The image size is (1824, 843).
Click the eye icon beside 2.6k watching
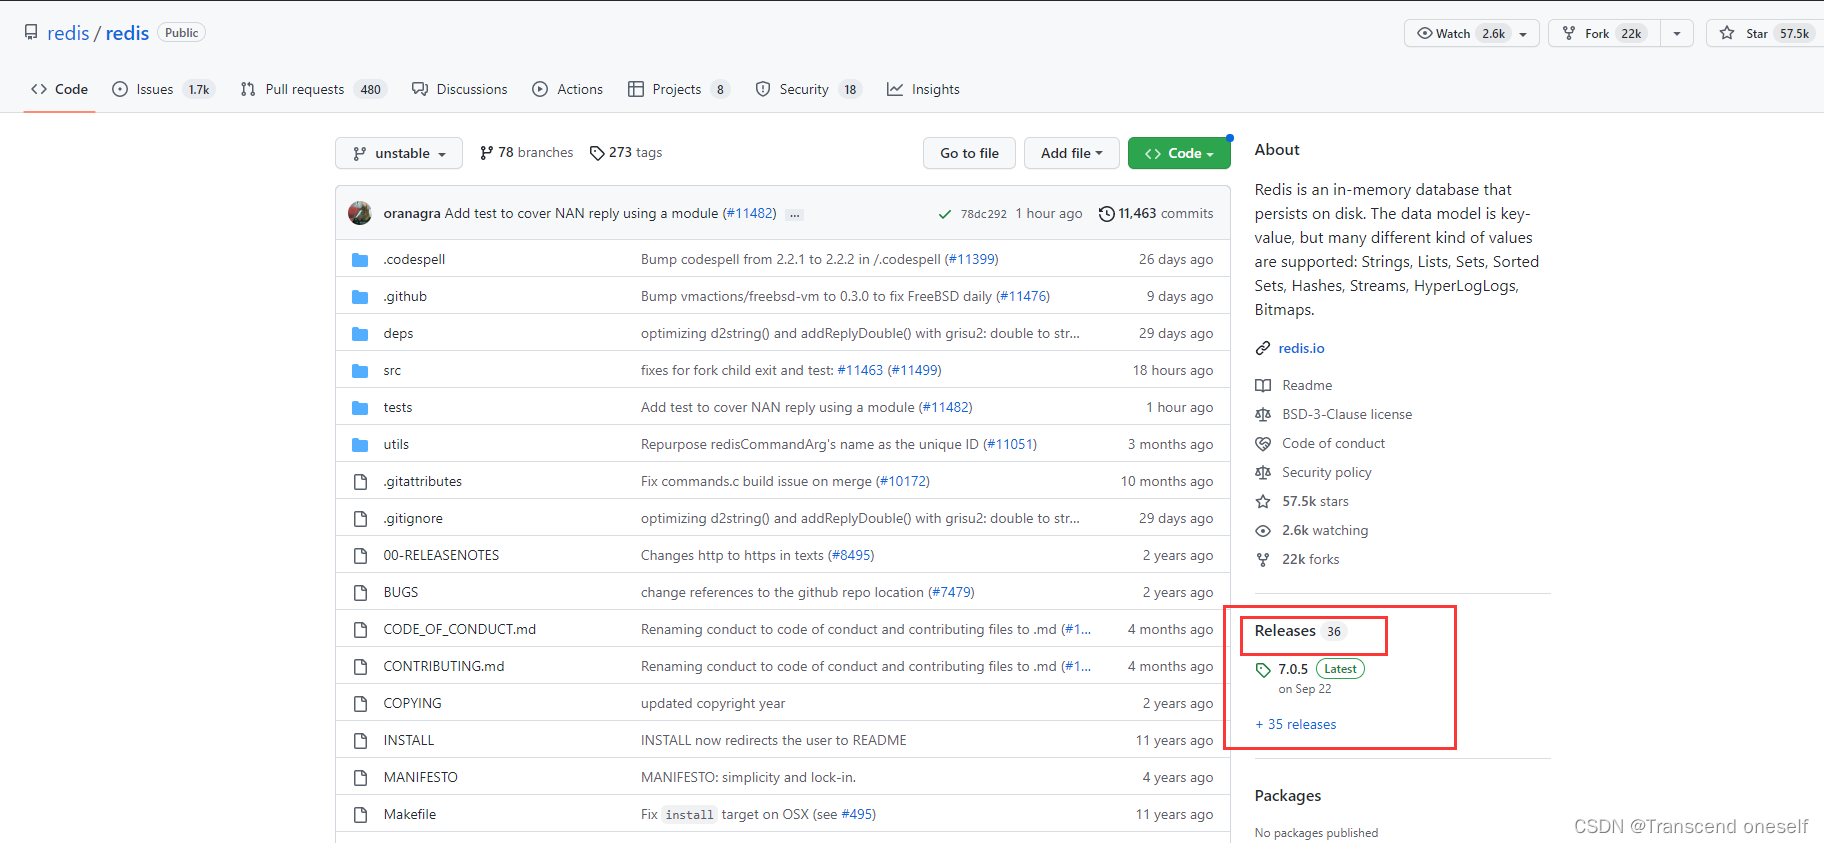(x=1263, y=531)
